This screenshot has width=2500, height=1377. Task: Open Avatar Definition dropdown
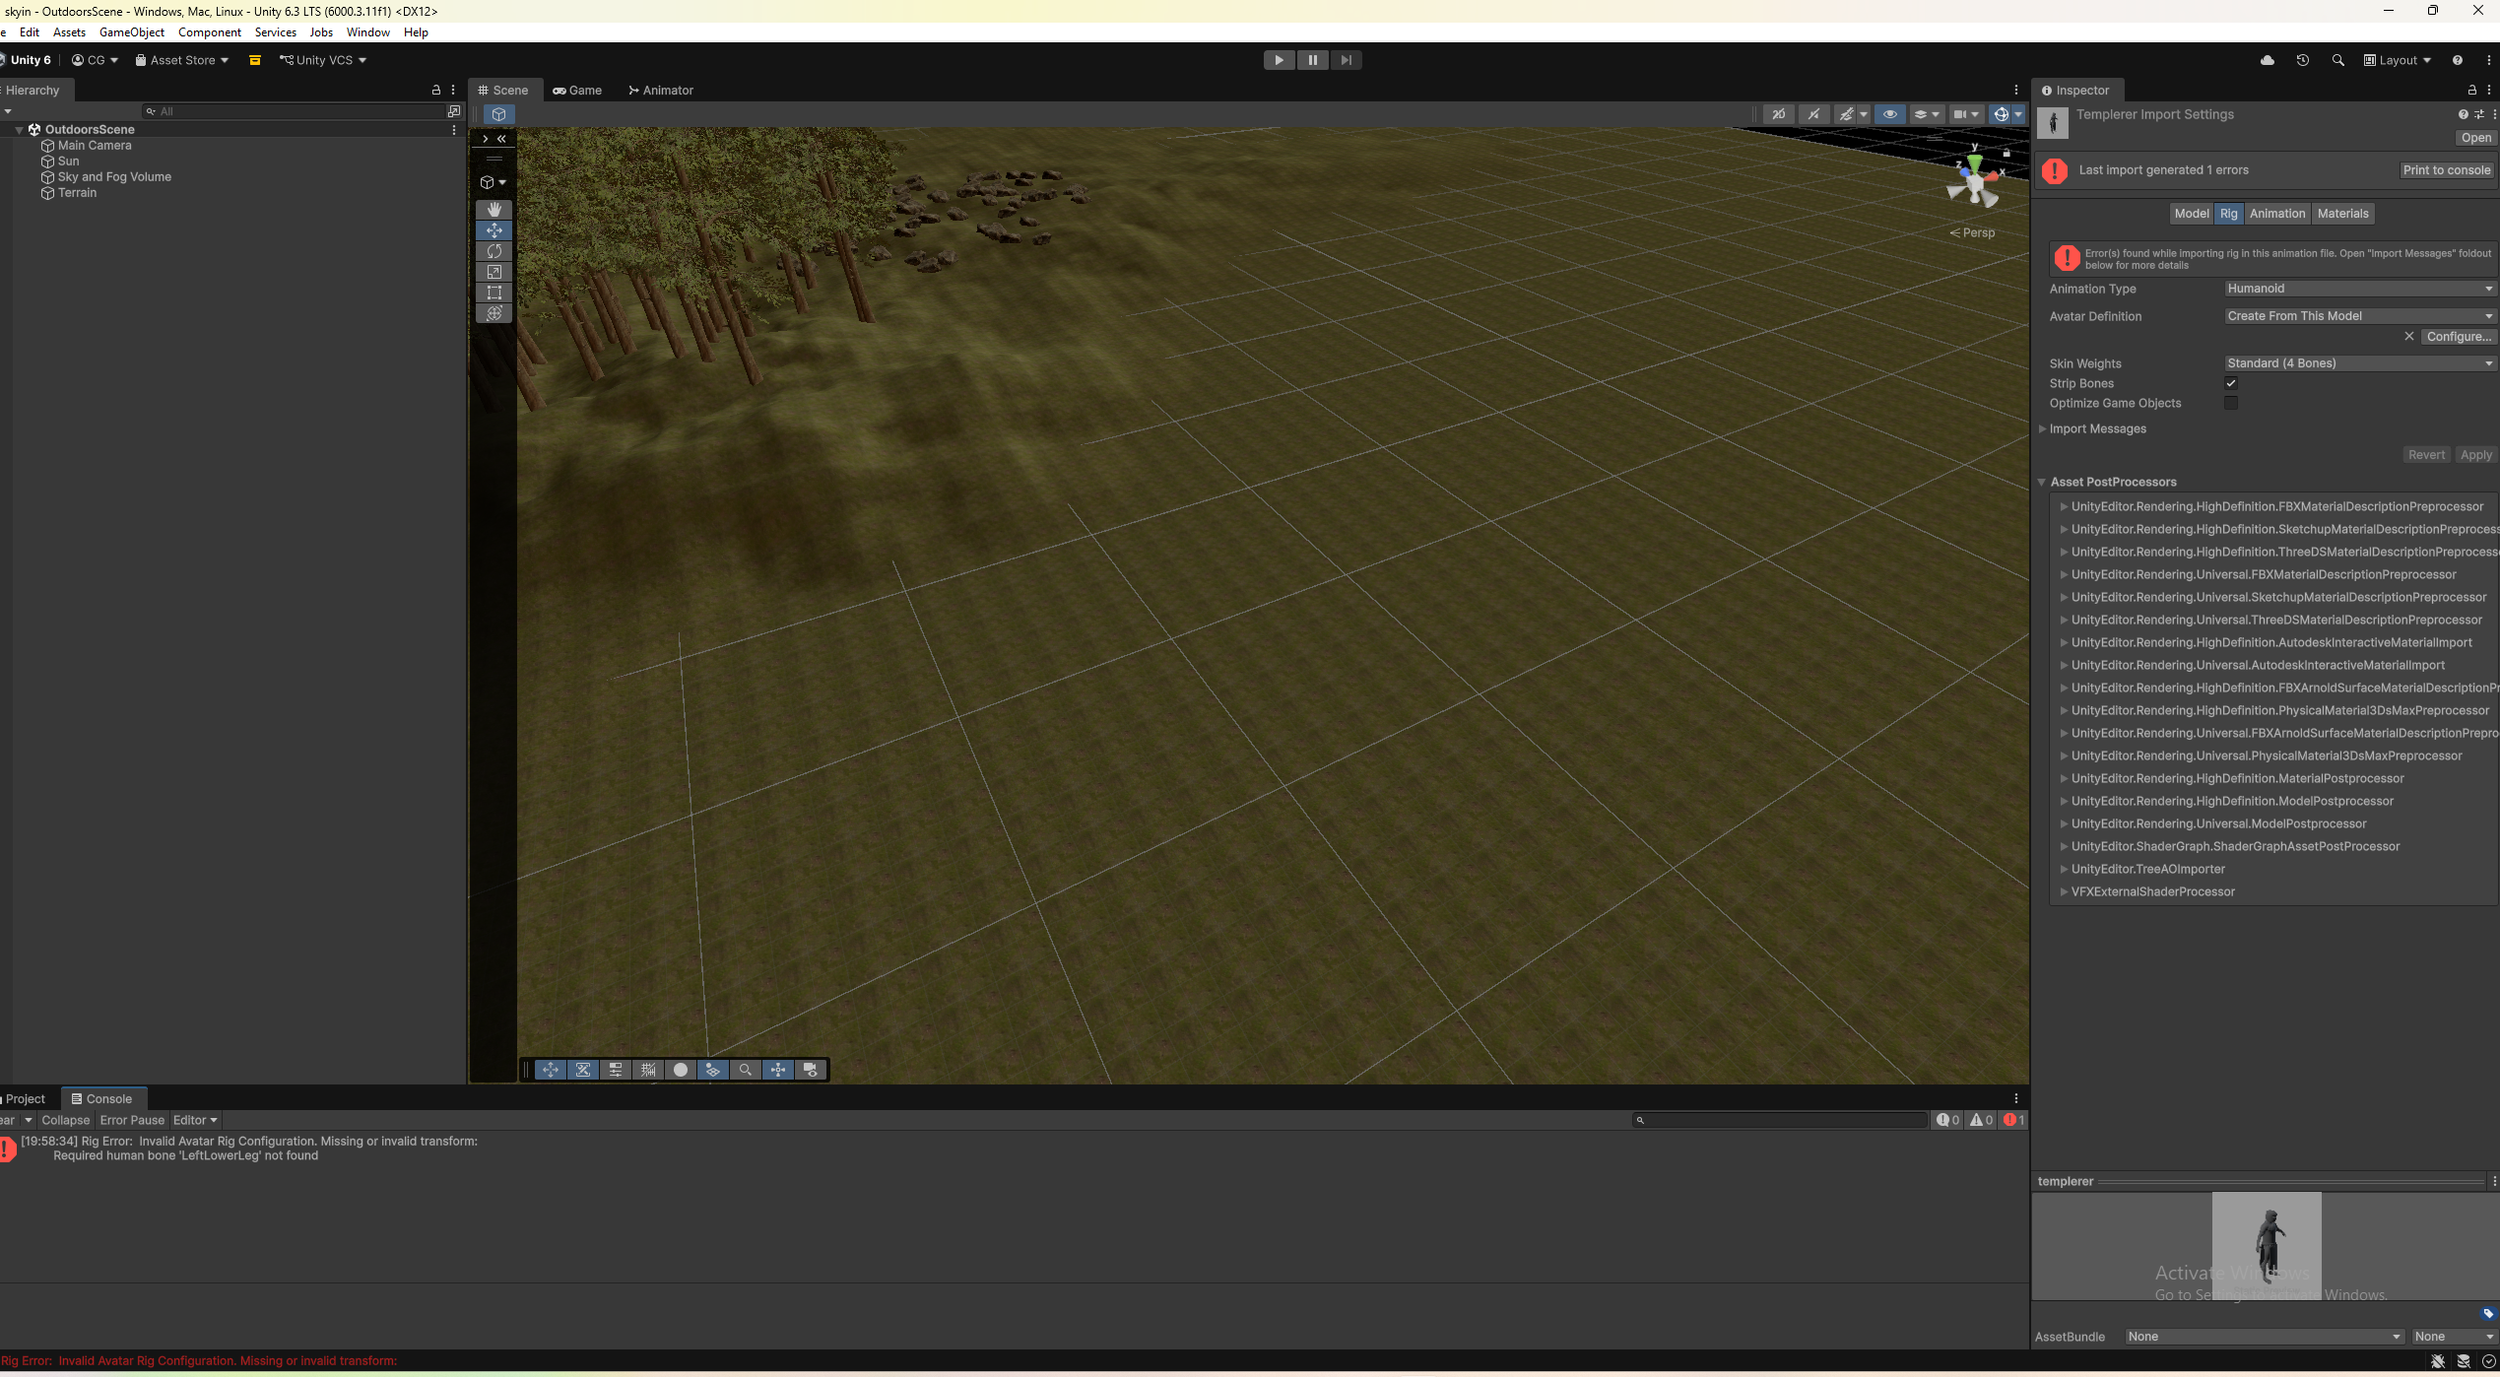tap(2360, 316)
